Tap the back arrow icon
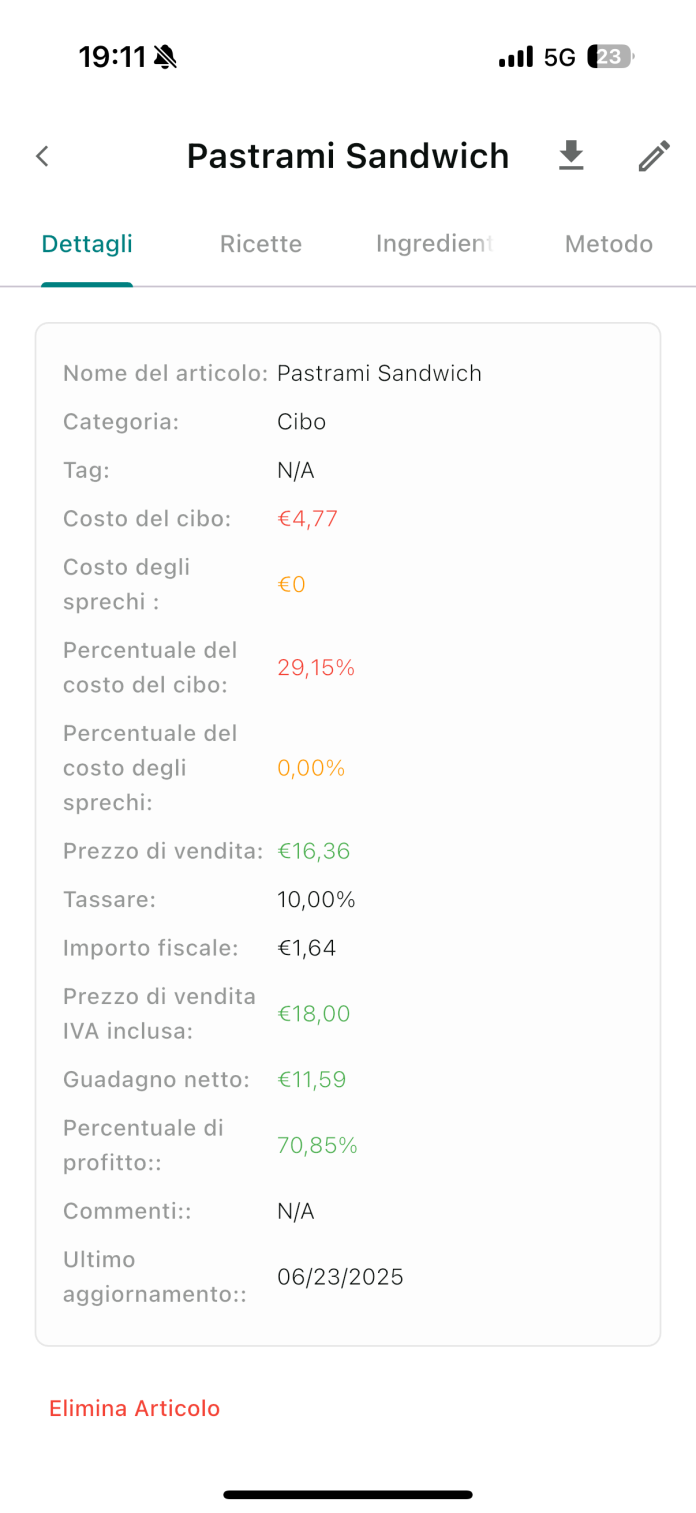 pyautogui.click(x=42, y=156)
